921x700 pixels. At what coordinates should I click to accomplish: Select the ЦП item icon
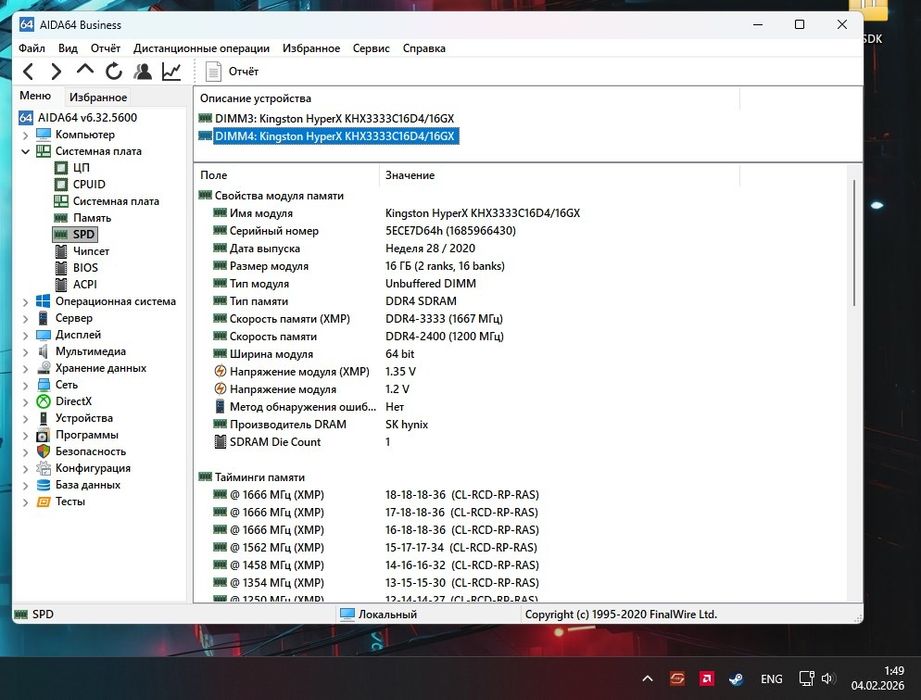click(61, 168)
